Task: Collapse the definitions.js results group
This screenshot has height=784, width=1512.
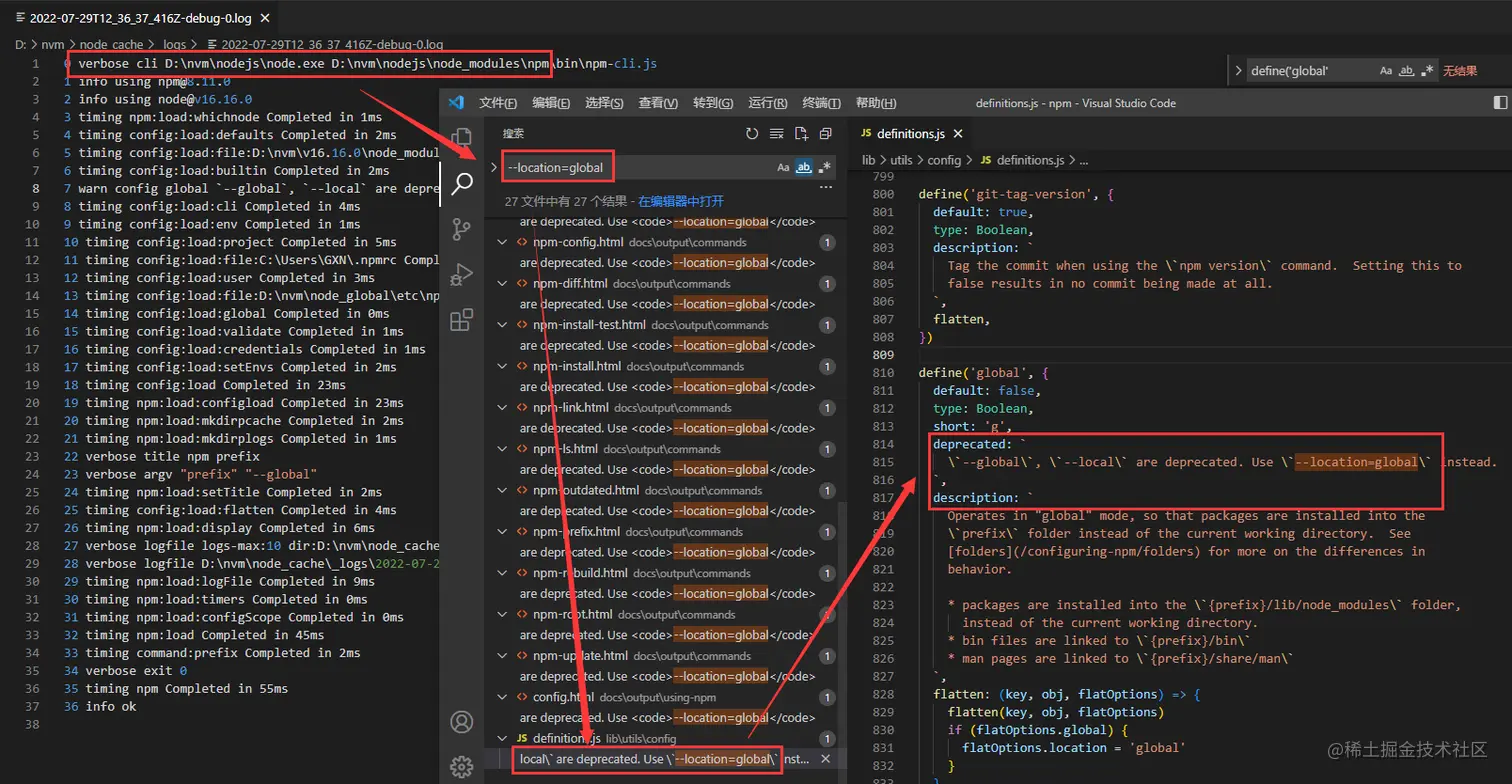Action: click(503, 738)
